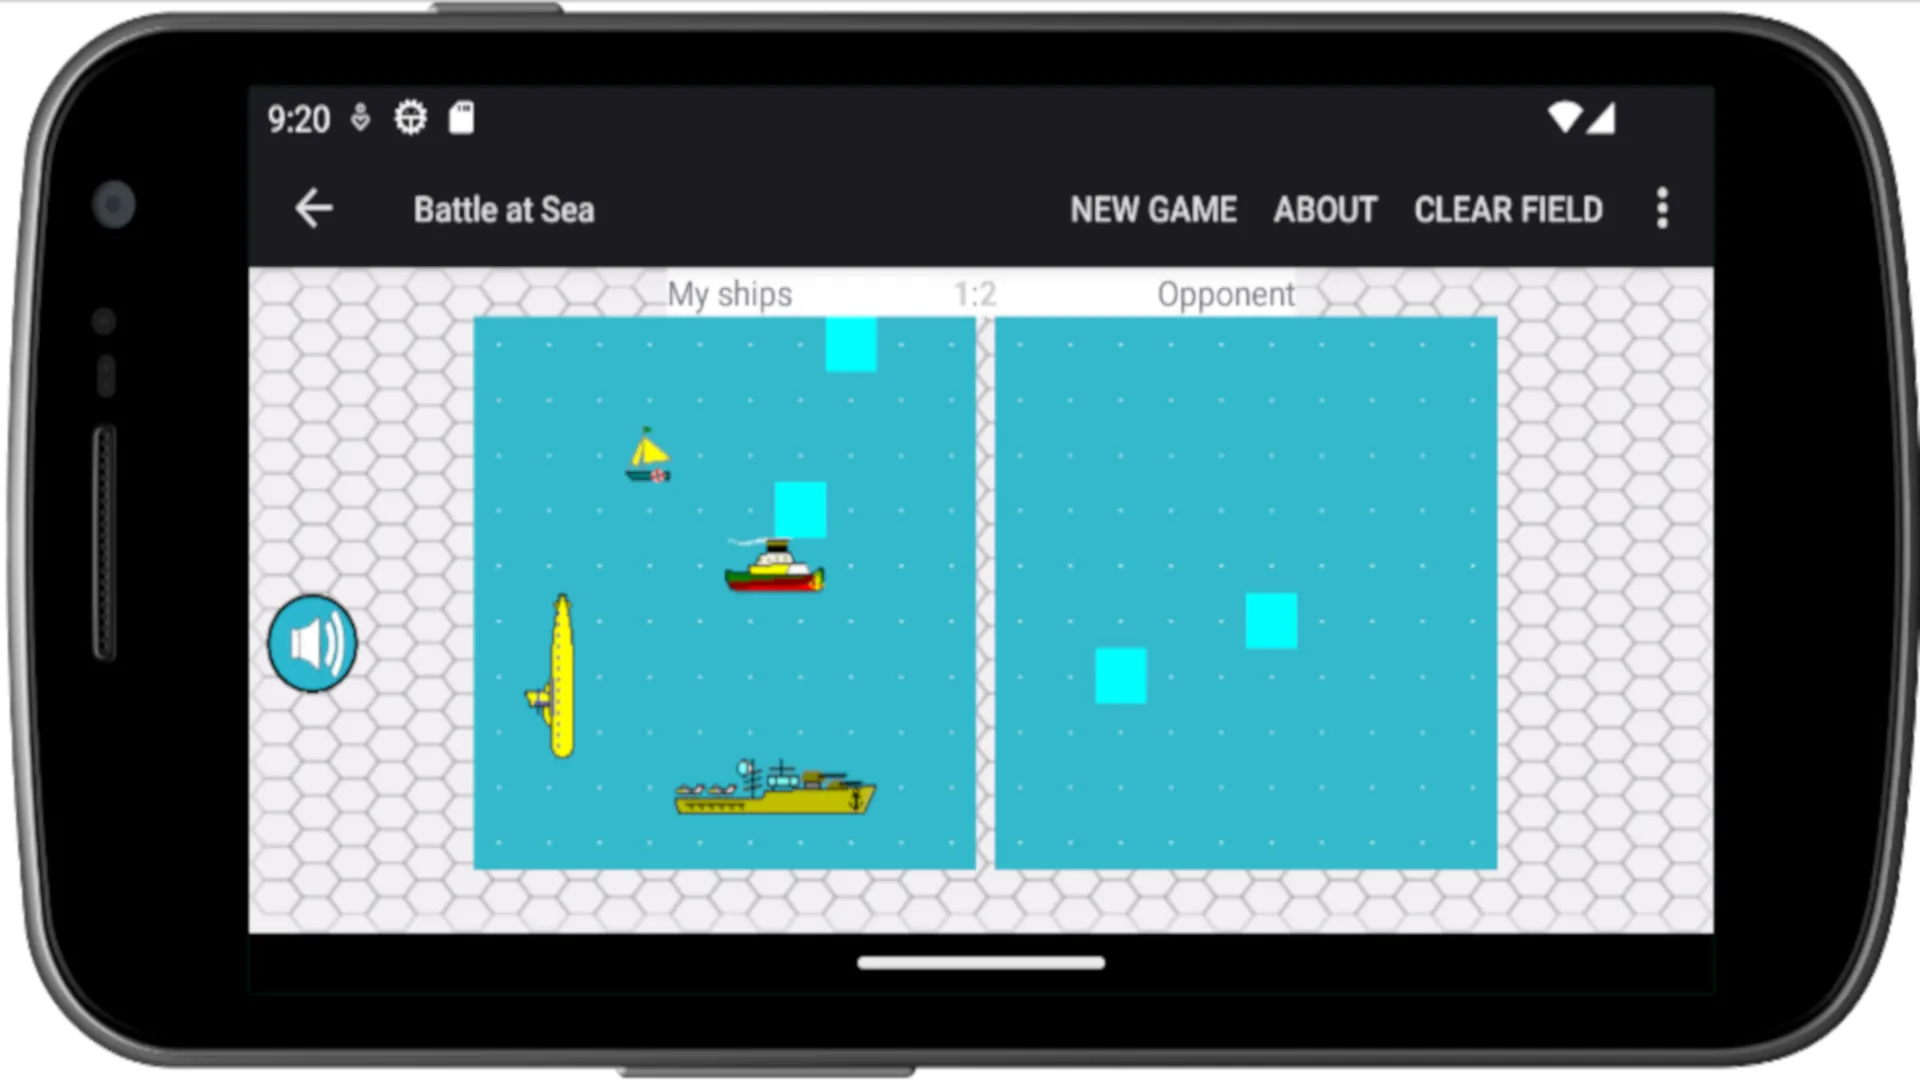1920x1080 pixels.
Task: Open the ABOUT menu item
Action: pos(1325,208)
